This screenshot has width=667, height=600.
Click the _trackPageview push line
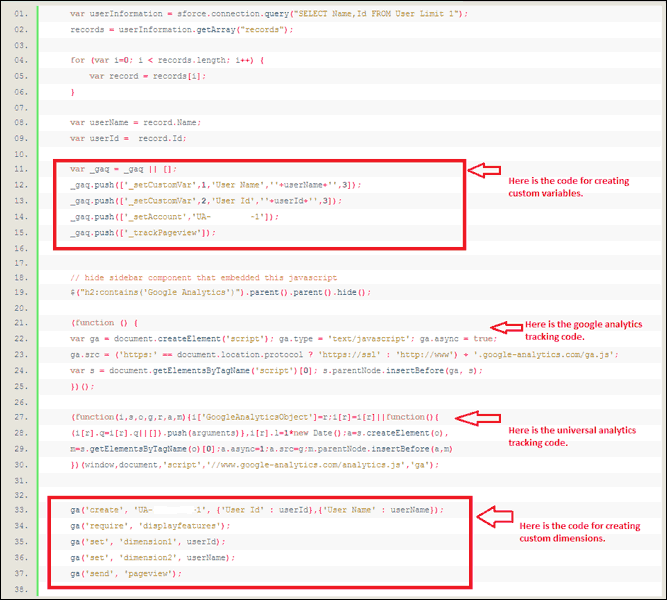click(x=143, y=232)
